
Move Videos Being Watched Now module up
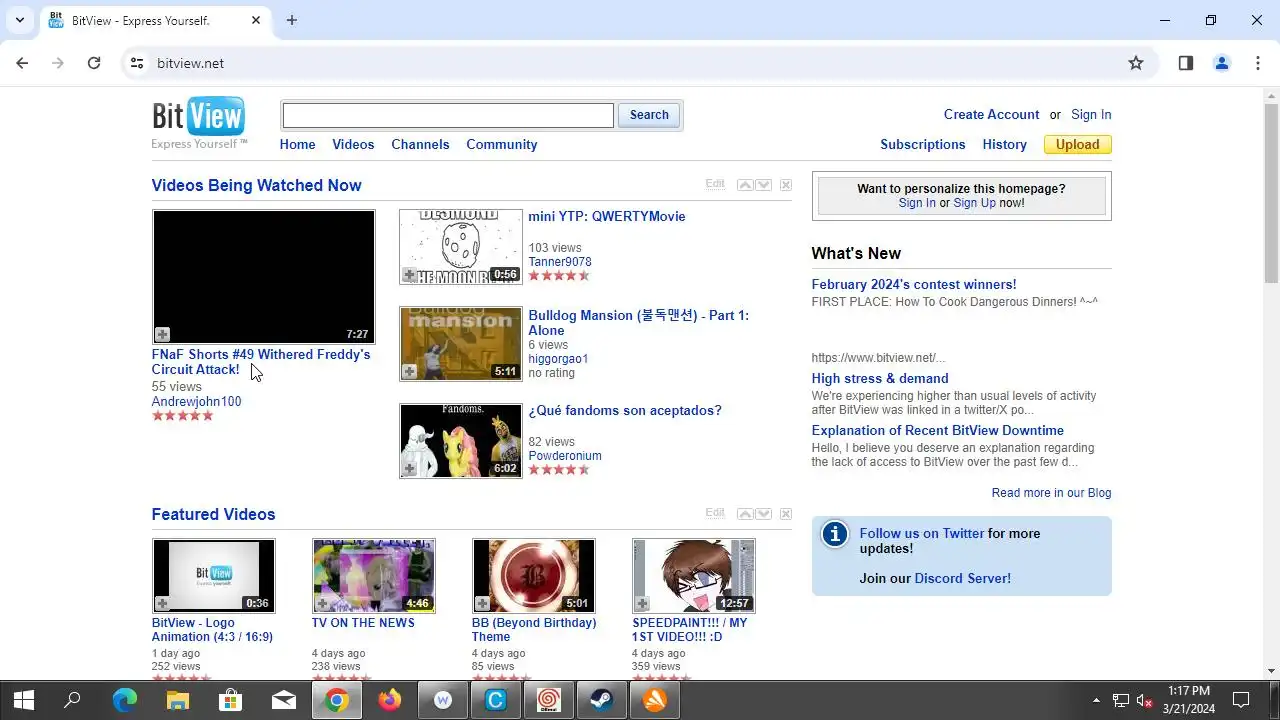(x=745, y=185)
